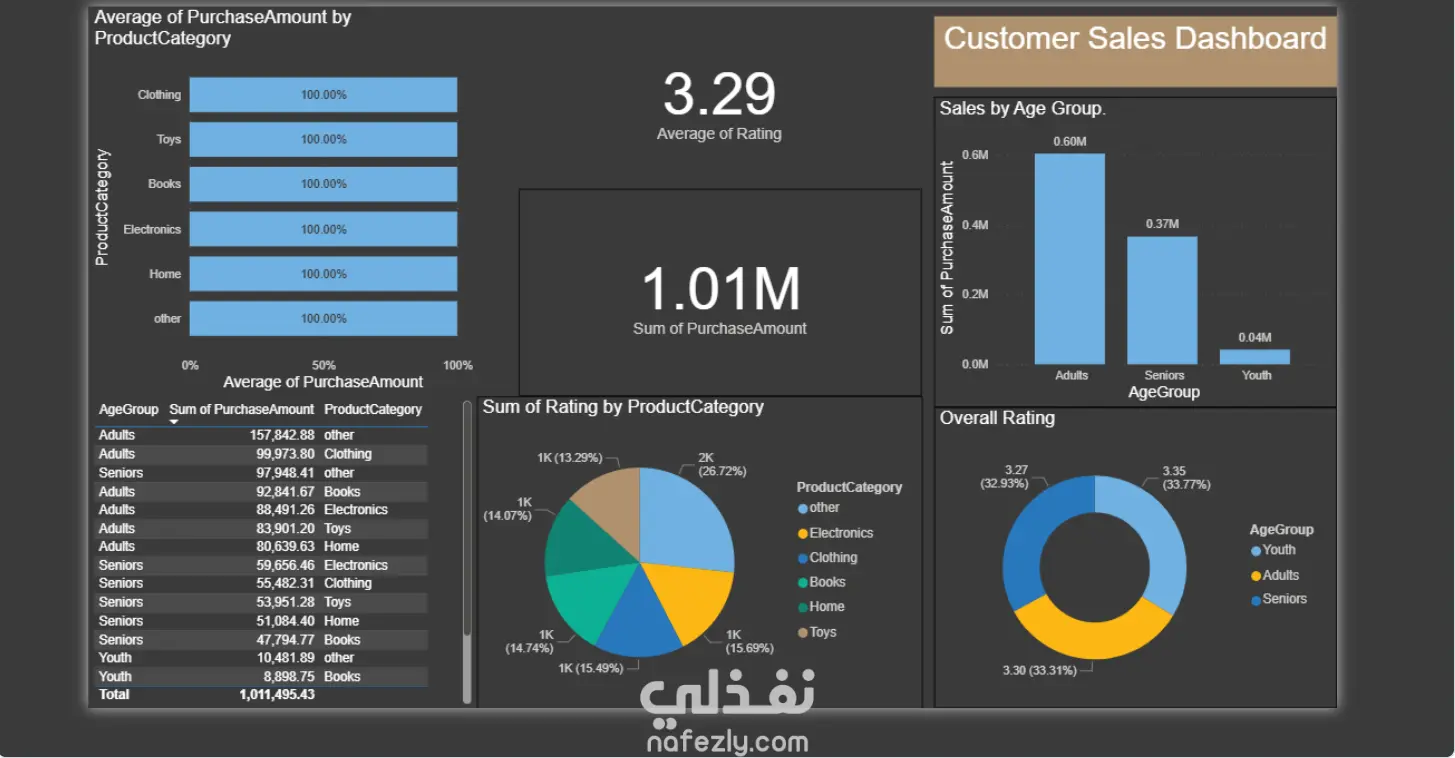The image size is (1455, 758).
Task: Select the 'other' bar in the category chart
Action: [323, 318]
